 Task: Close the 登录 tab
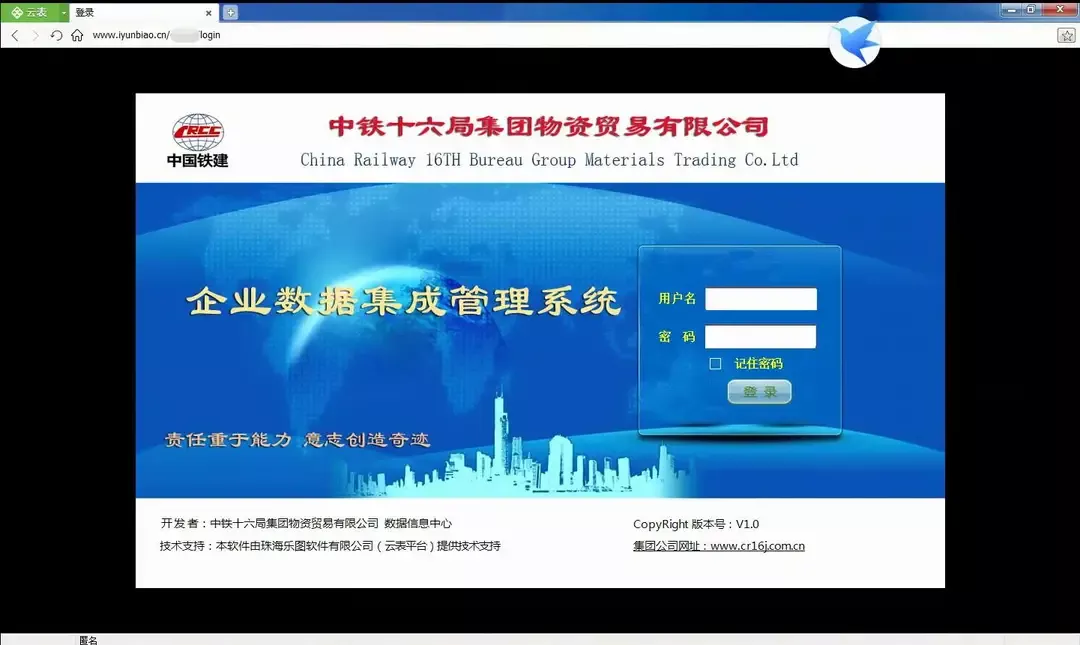pos(209,12)
